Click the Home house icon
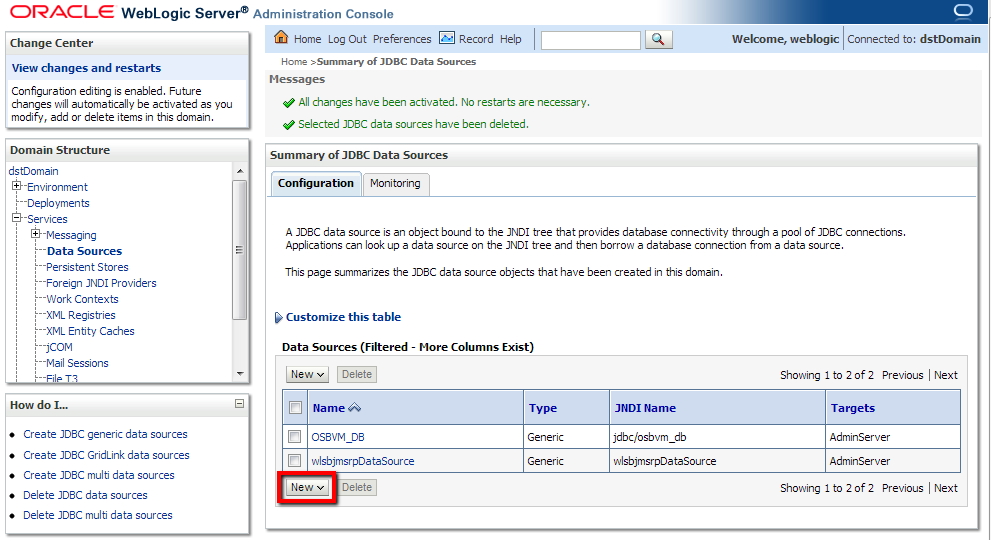 click(x=281, y=37)
